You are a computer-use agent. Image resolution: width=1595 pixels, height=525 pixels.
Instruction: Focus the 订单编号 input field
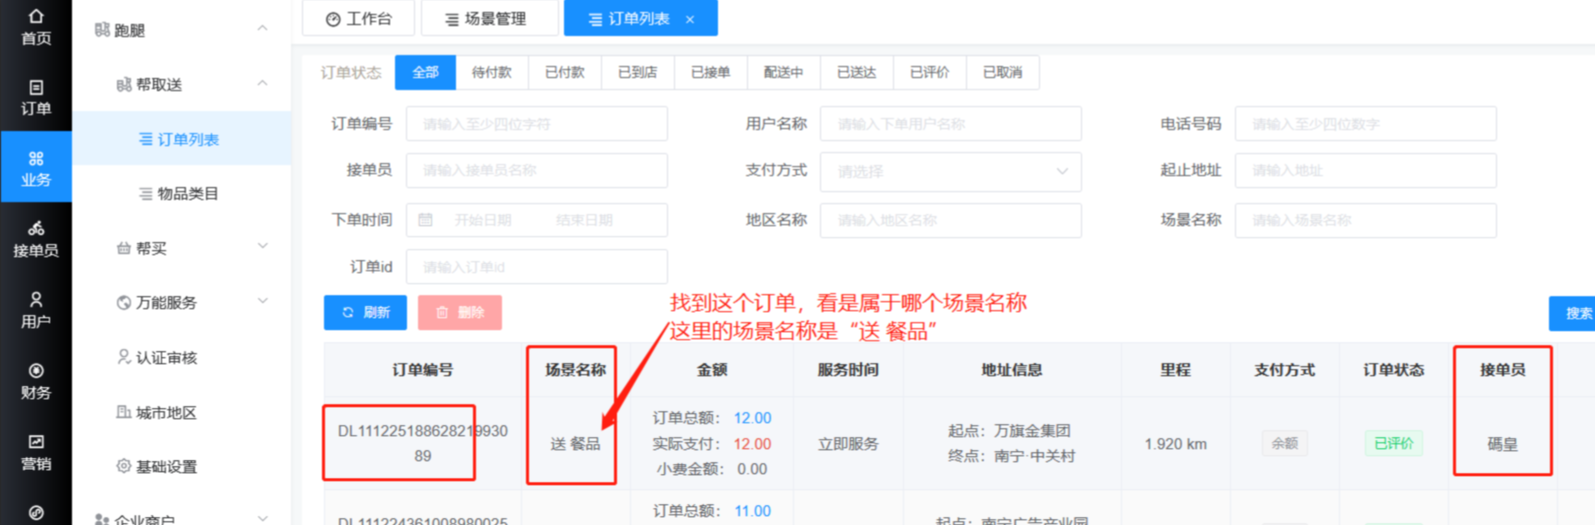(x=536, y=124)
